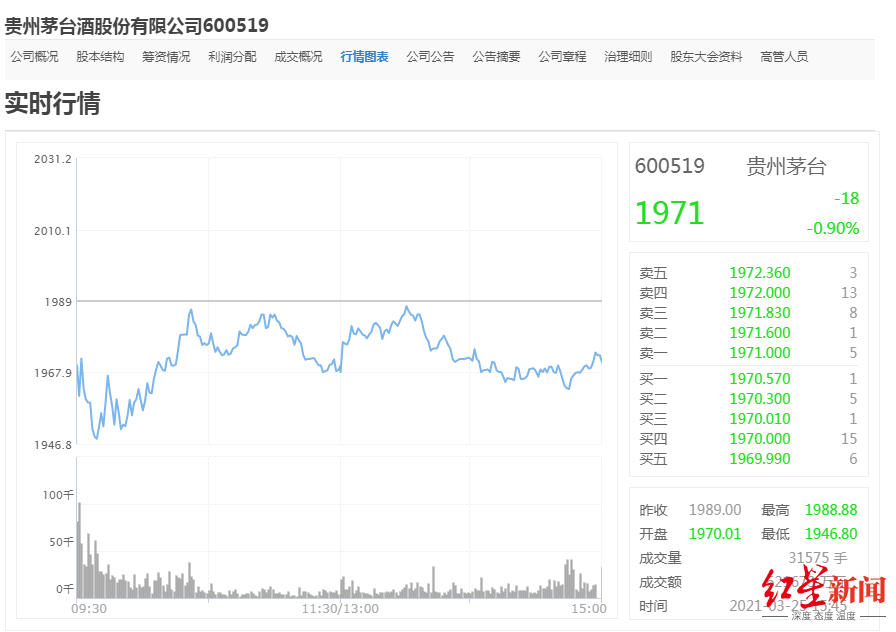Click the 贵州茅台酒股份有限公司600519 page title

137,26
